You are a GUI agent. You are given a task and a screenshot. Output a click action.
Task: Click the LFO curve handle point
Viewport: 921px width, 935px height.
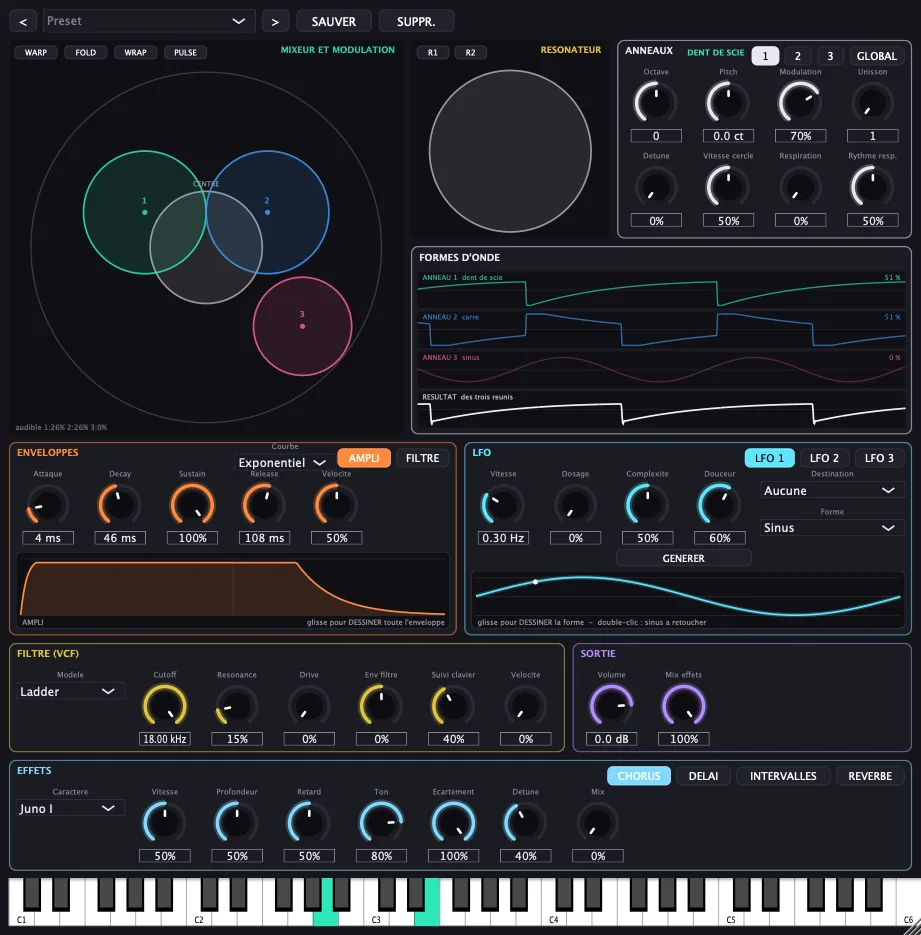coord(535,581)
